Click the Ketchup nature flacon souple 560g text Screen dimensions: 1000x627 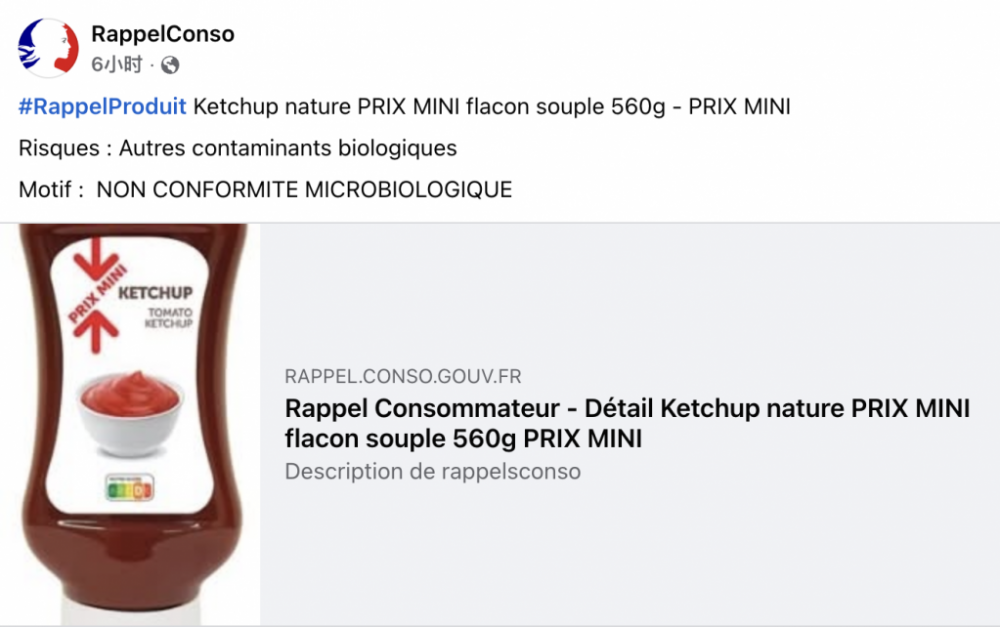pyautogui.click(x=491, y=107)
